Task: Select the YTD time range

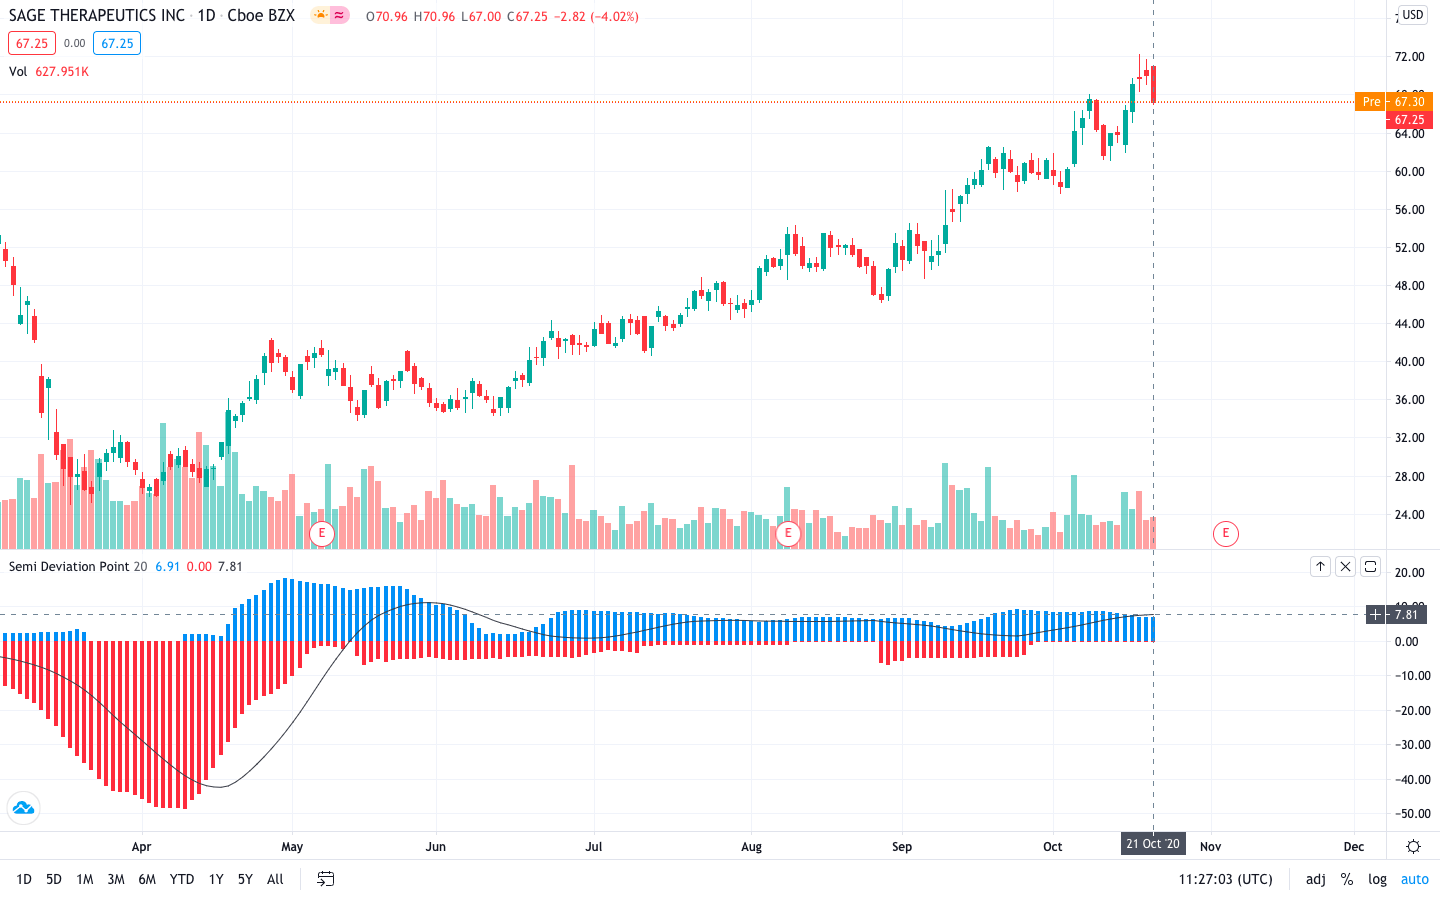Action: (x=182, y=879)
